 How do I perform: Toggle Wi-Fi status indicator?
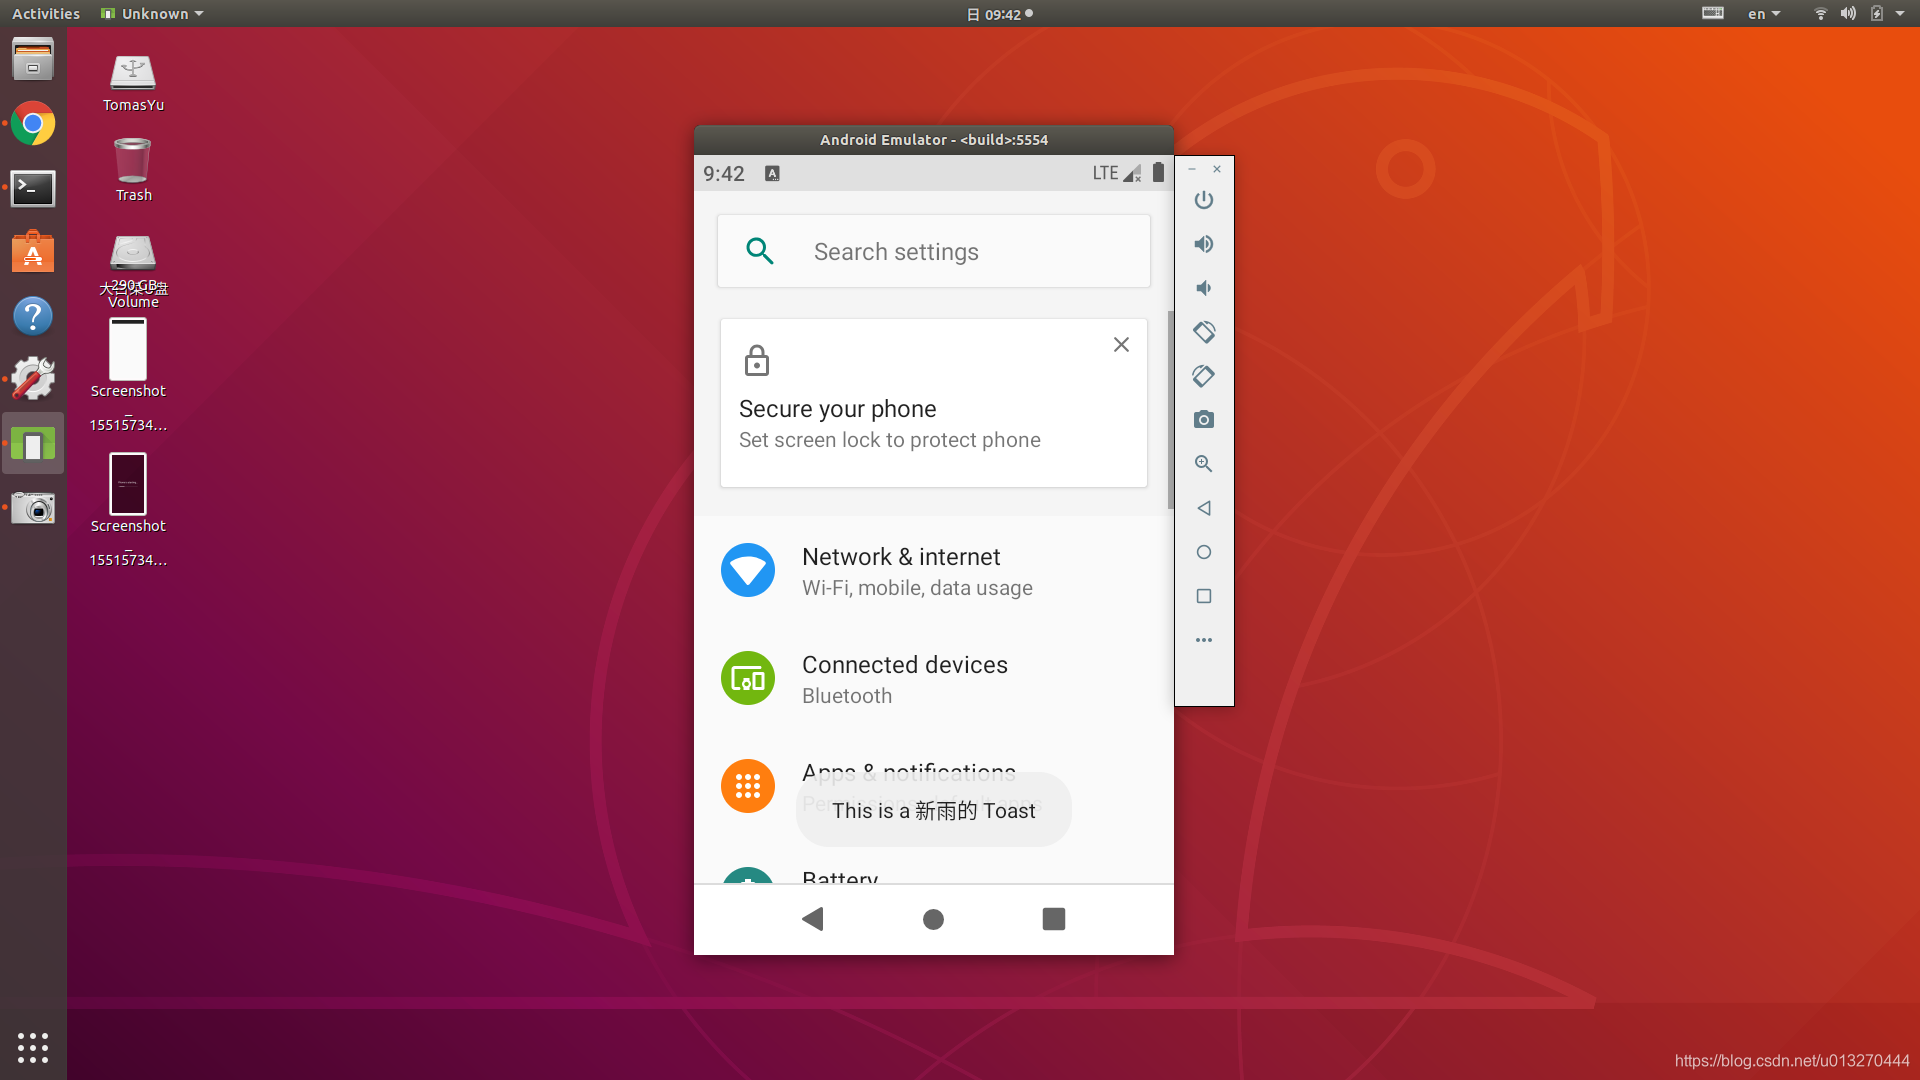click(1820, 13)
